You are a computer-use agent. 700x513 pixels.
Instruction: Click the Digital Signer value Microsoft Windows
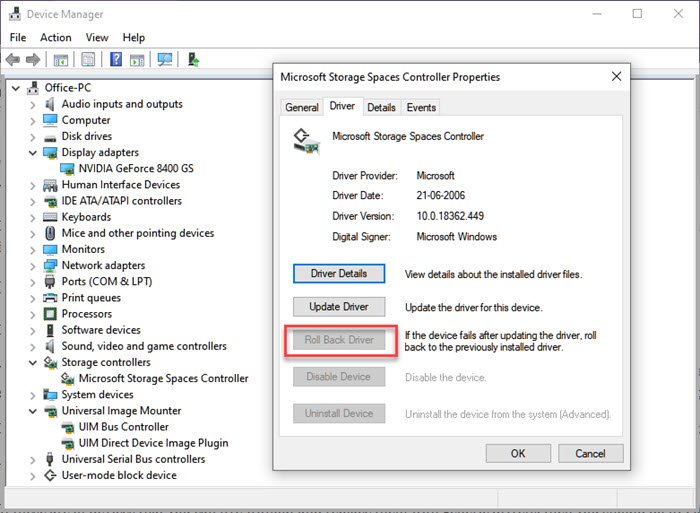click(x=457, y=237)
